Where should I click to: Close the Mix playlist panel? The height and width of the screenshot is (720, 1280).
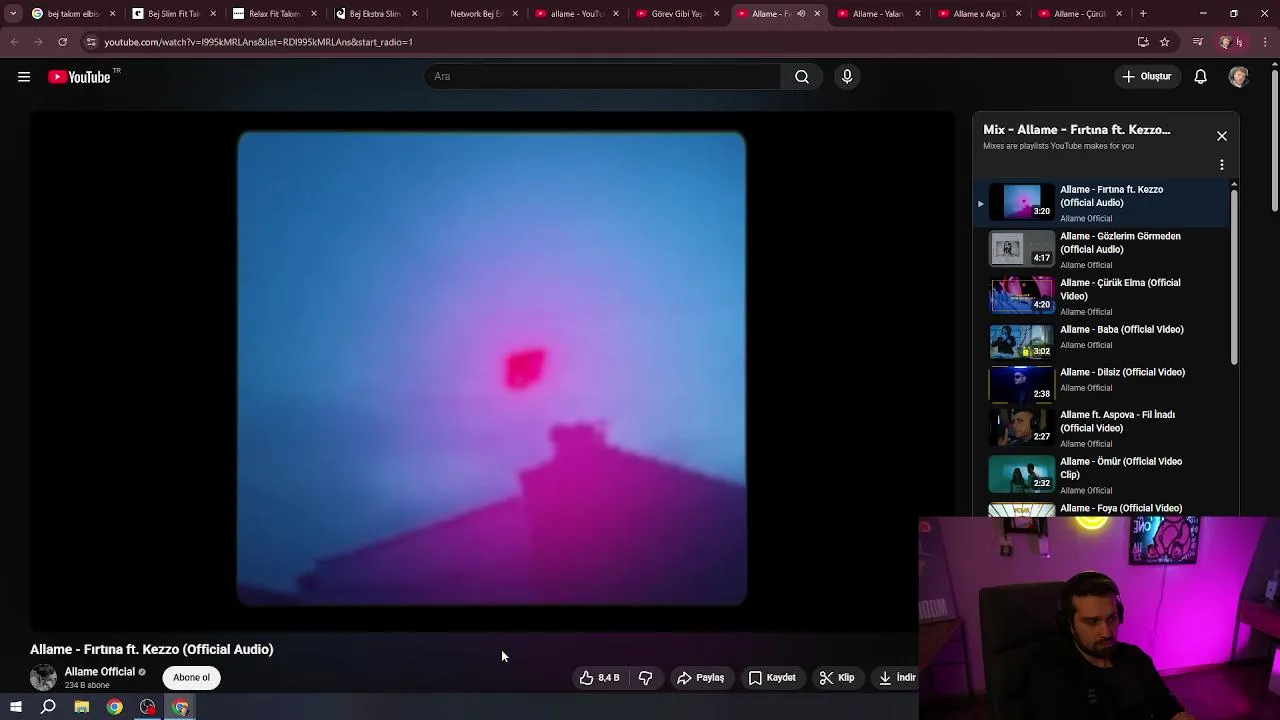click(x=1222, y=136)
